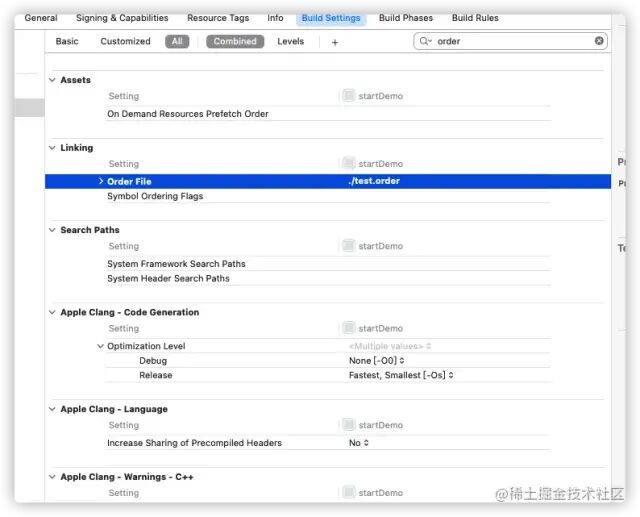Open the Resource Tags tab
The image size is (640, 517).
218,18
